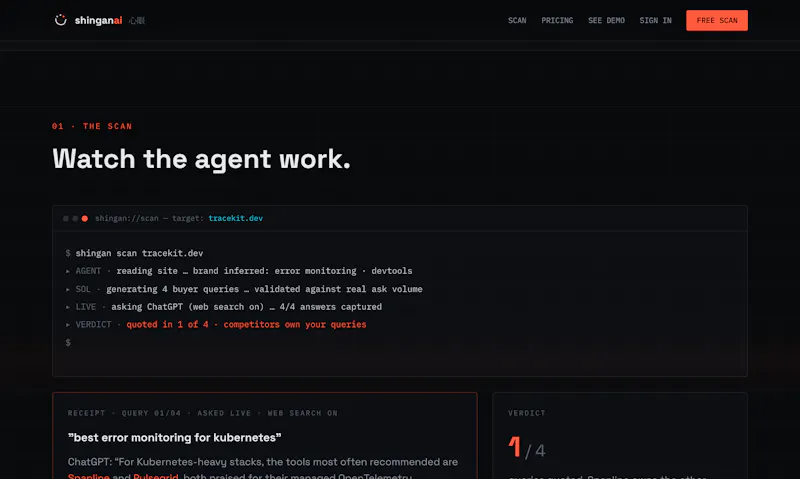Click the LIVE asking ChatGPT log line
The image size is (800, 479).
pyautogui.click(x=223, y=307)
